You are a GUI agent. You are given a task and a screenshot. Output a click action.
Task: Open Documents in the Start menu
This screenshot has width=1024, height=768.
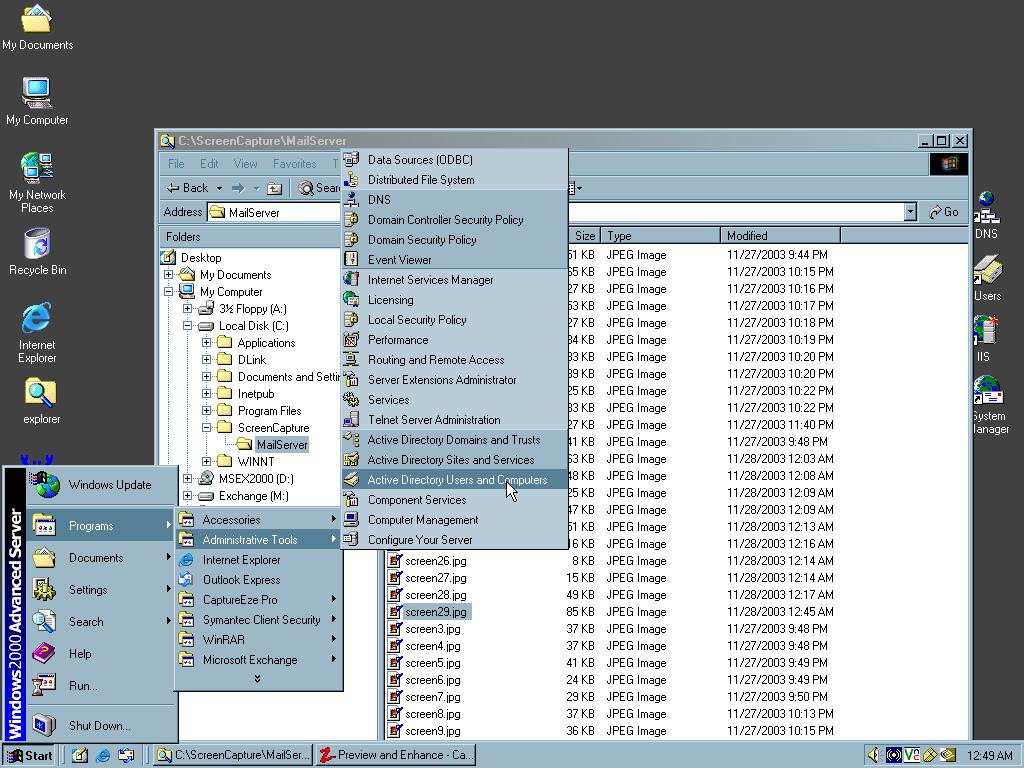click(x=101, y=558)
